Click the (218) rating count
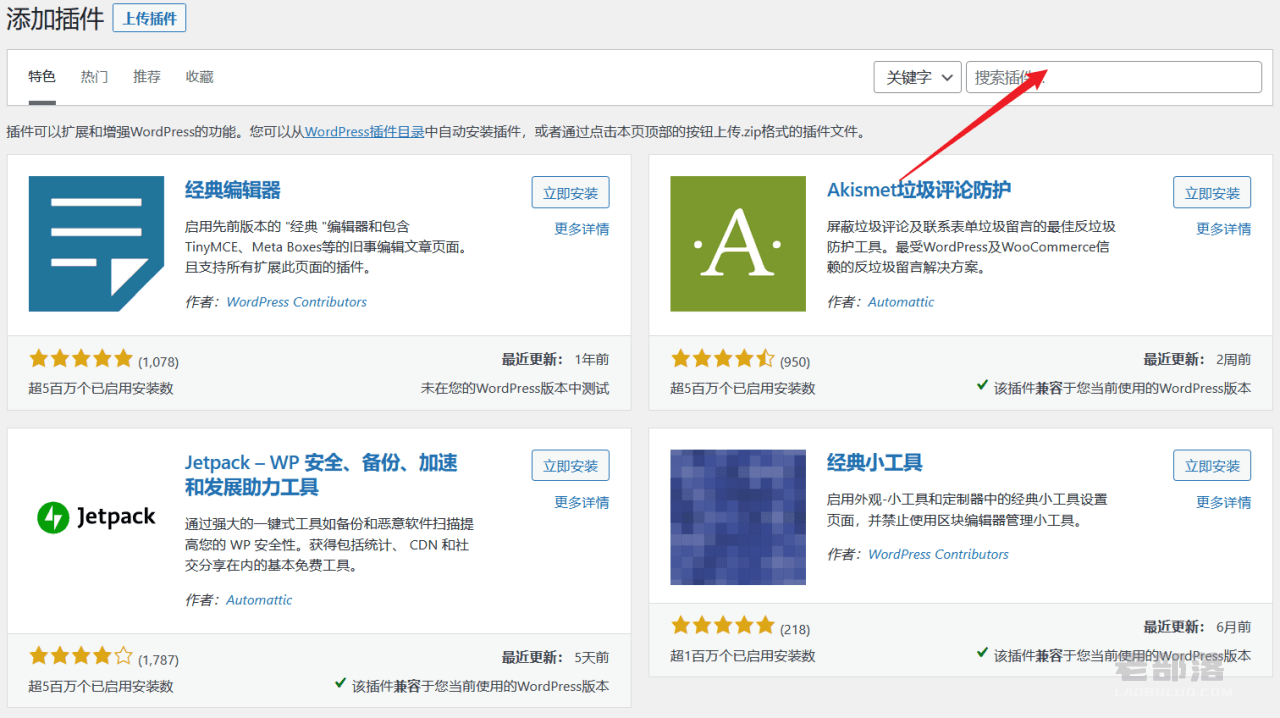 click(x=795, y=629)
